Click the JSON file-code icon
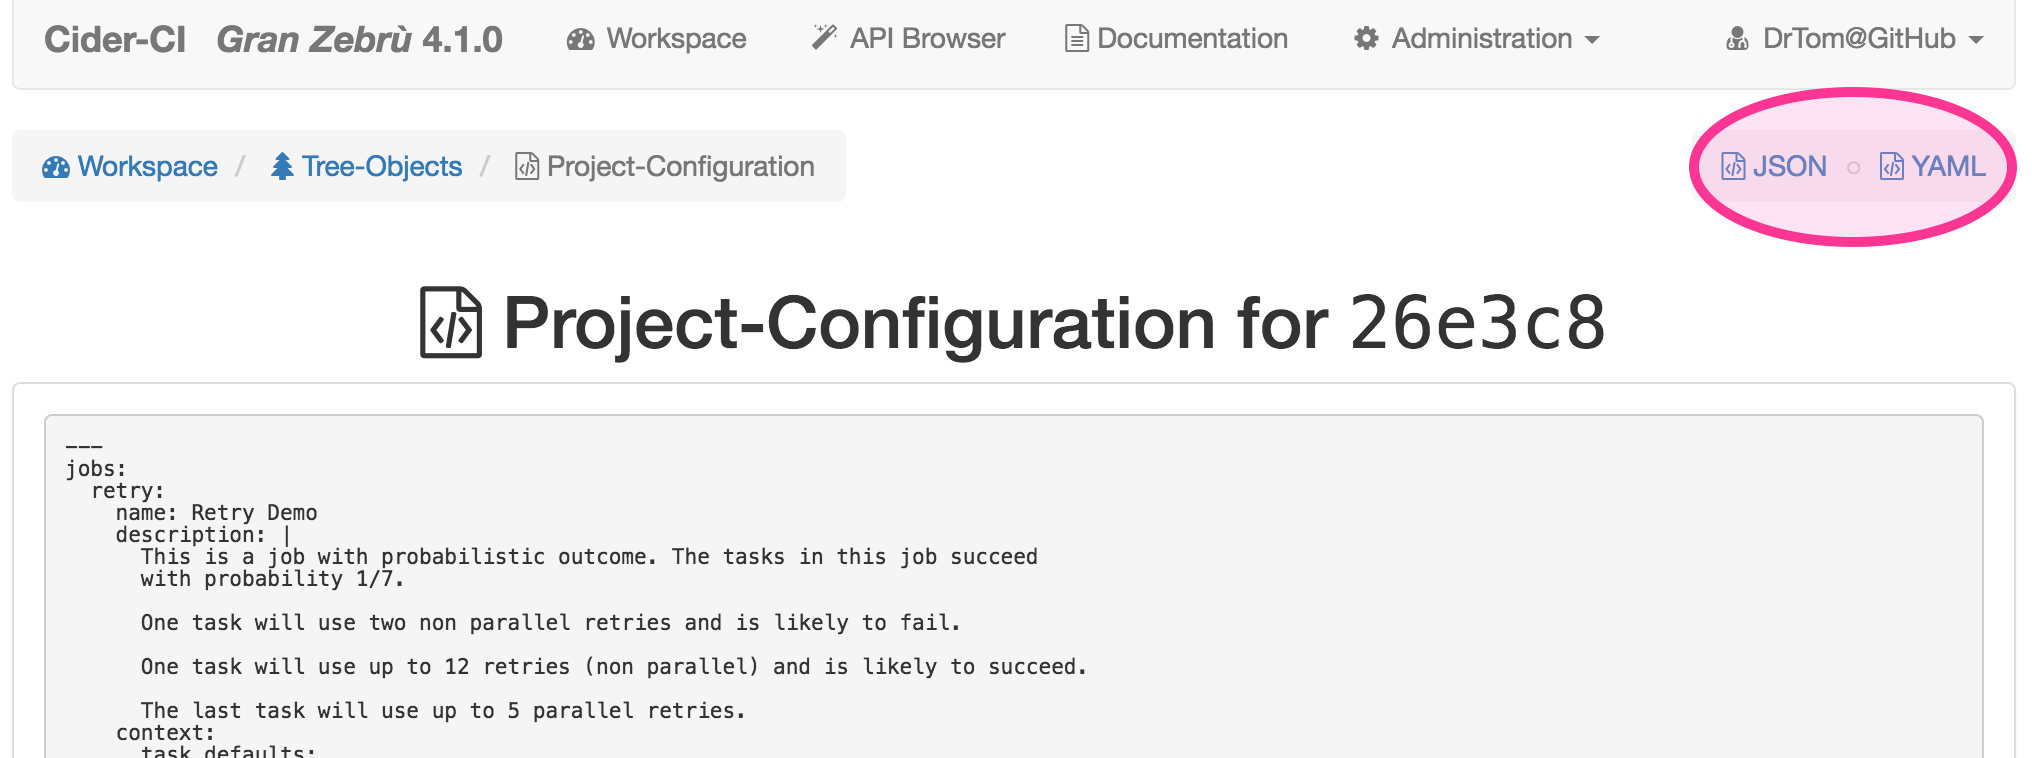This screenshot has height=758, width=2032. (1733, 166)
